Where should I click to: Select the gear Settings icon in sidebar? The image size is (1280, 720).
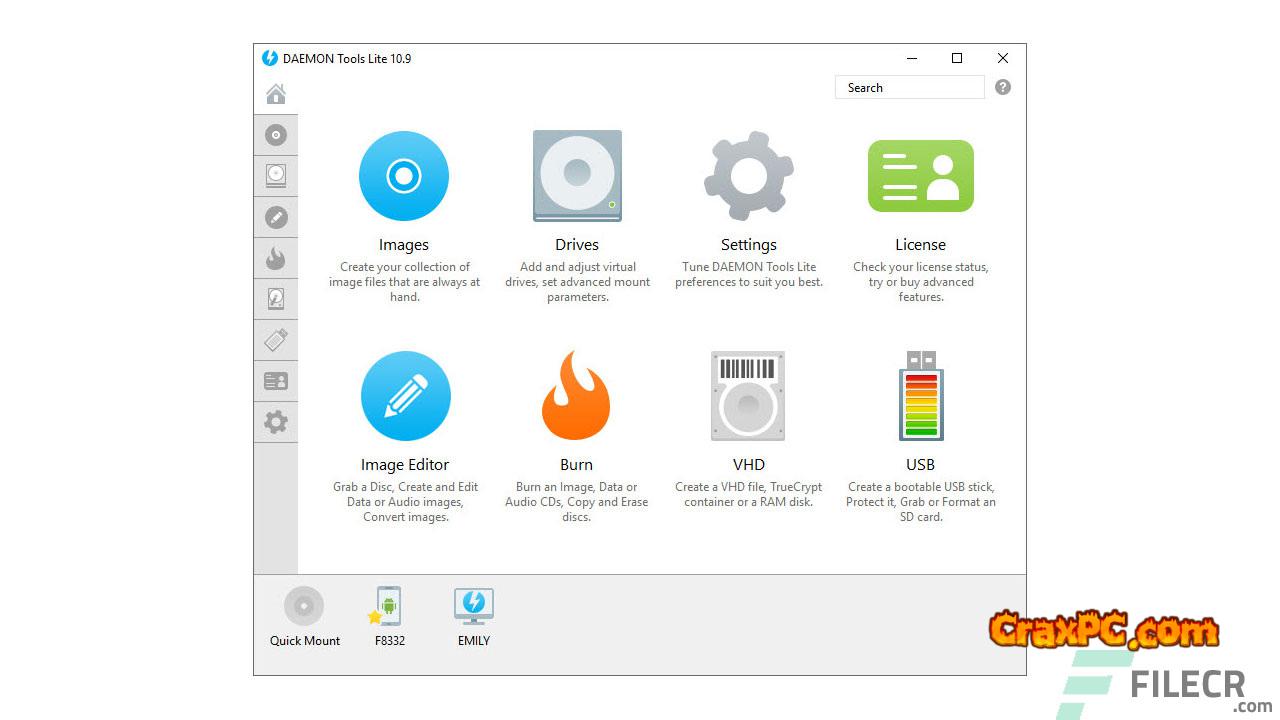pyautogui.click(x=276, y=422)
